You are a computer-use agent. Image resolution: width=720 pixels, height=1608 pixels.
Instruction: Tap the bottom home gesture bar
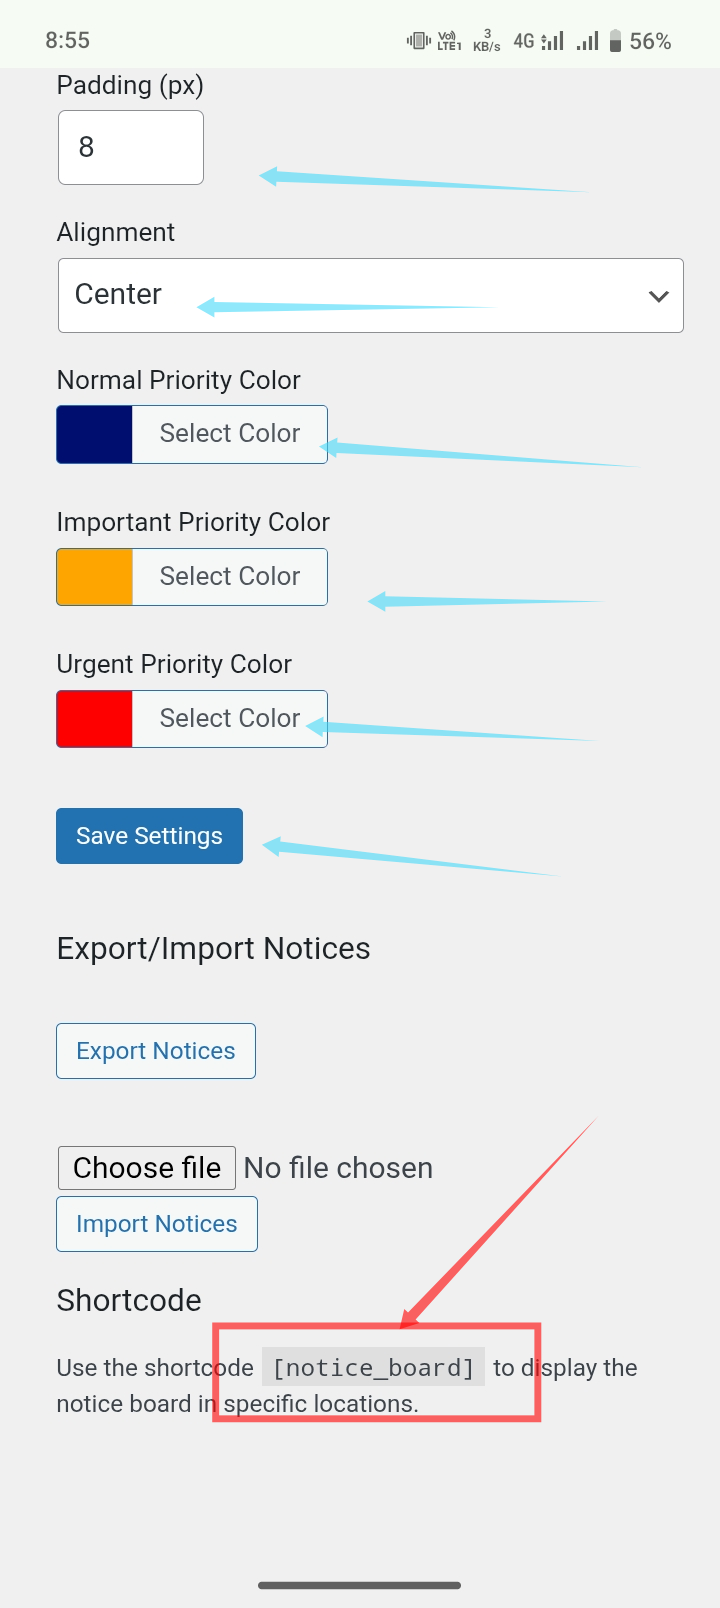coord(360,1585)
